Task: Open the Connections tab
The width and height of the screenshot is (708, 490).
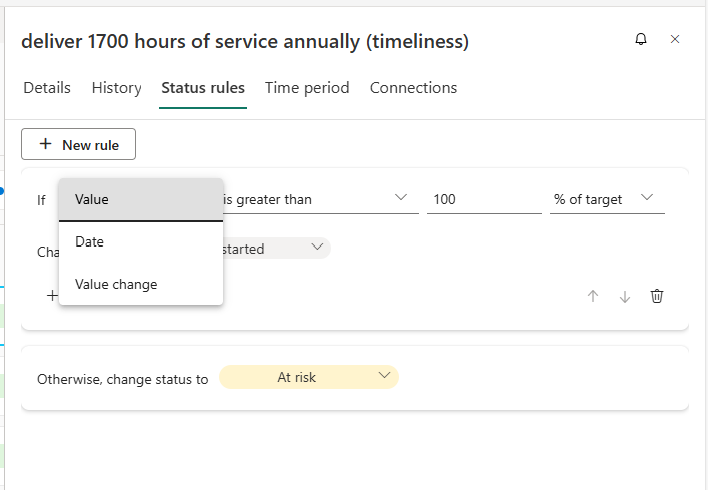Action: tap(413, 88)
